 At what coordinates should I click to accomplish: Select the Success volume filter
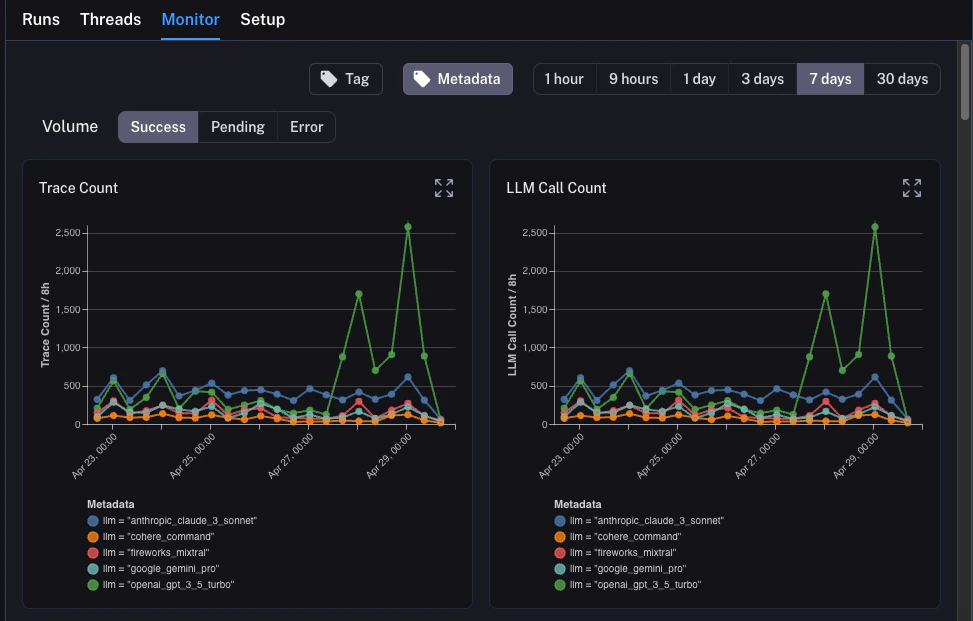[x=157, y=127]
